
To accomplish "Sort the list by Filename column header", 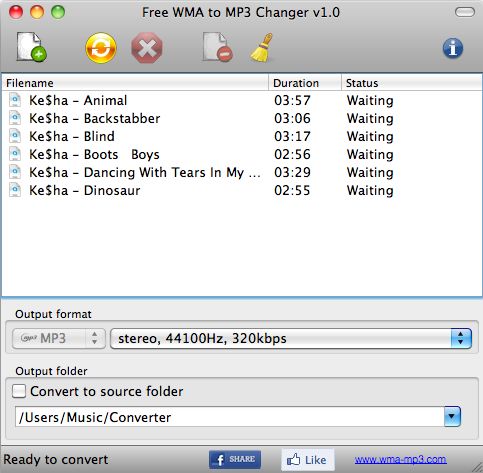I will (135, 83).
